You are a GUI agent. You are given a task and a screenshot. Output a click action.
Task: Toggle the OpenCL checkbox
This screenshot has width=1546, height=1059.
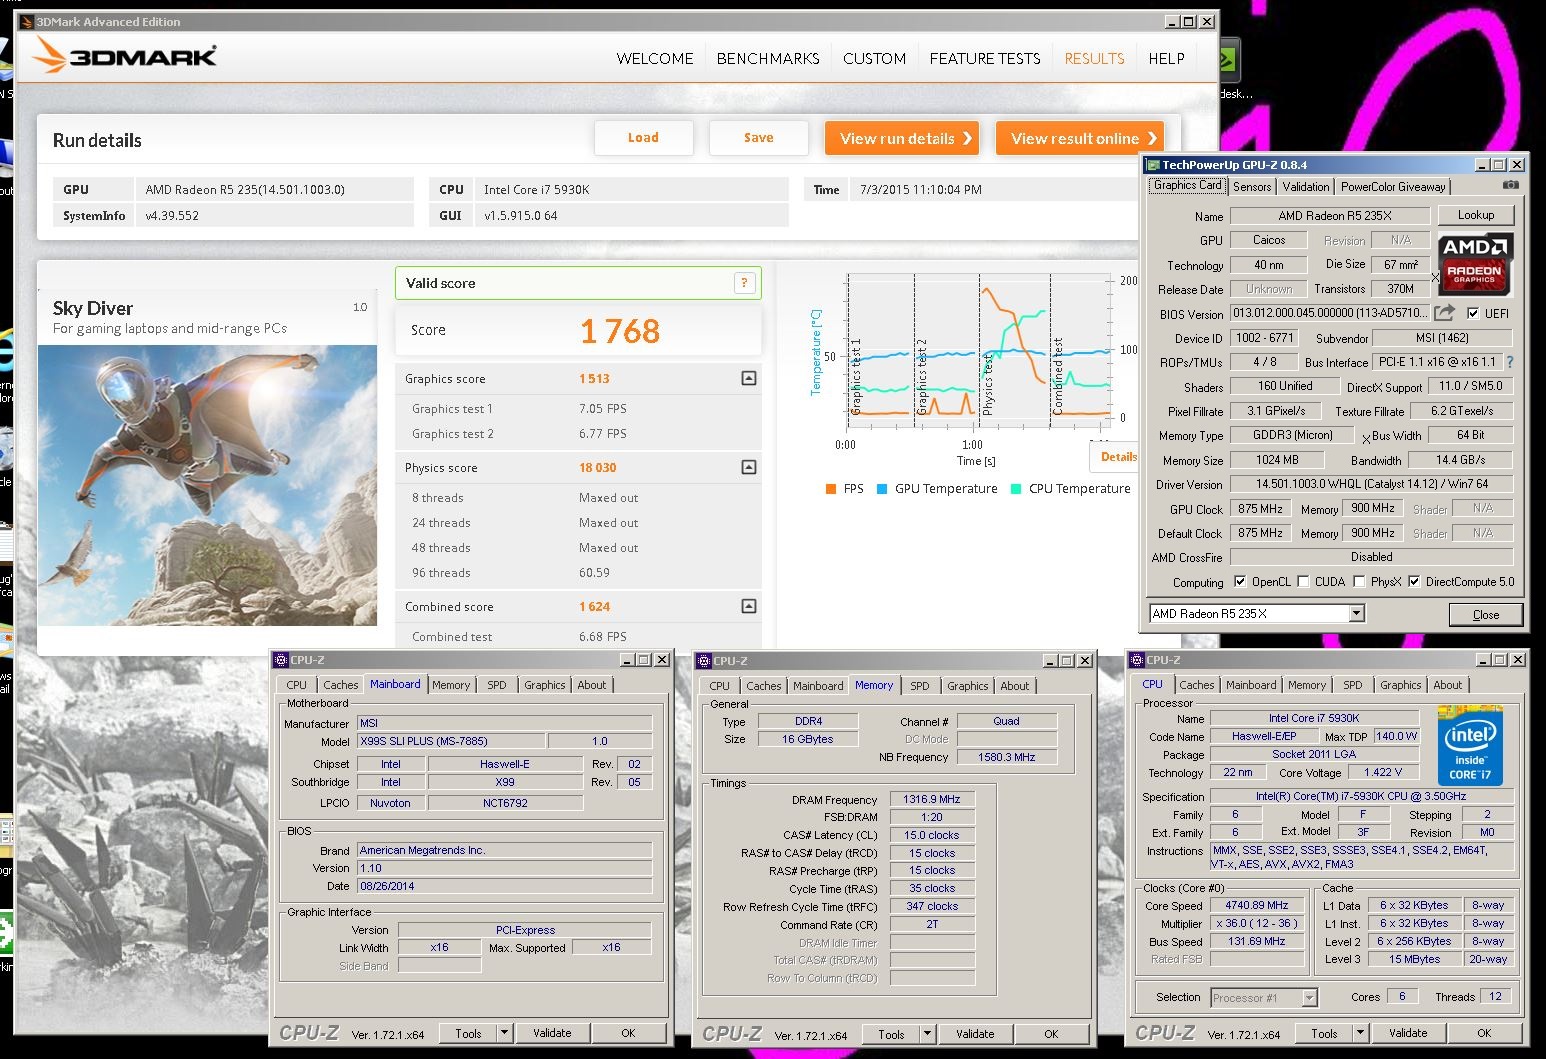click(1240, 581)
